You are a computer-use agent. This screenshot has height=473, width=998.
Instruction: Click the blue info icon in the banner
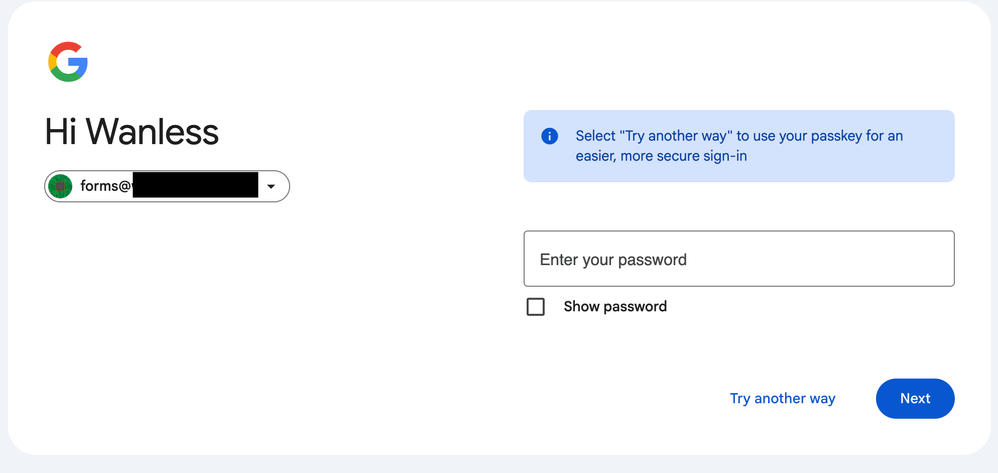549,136
